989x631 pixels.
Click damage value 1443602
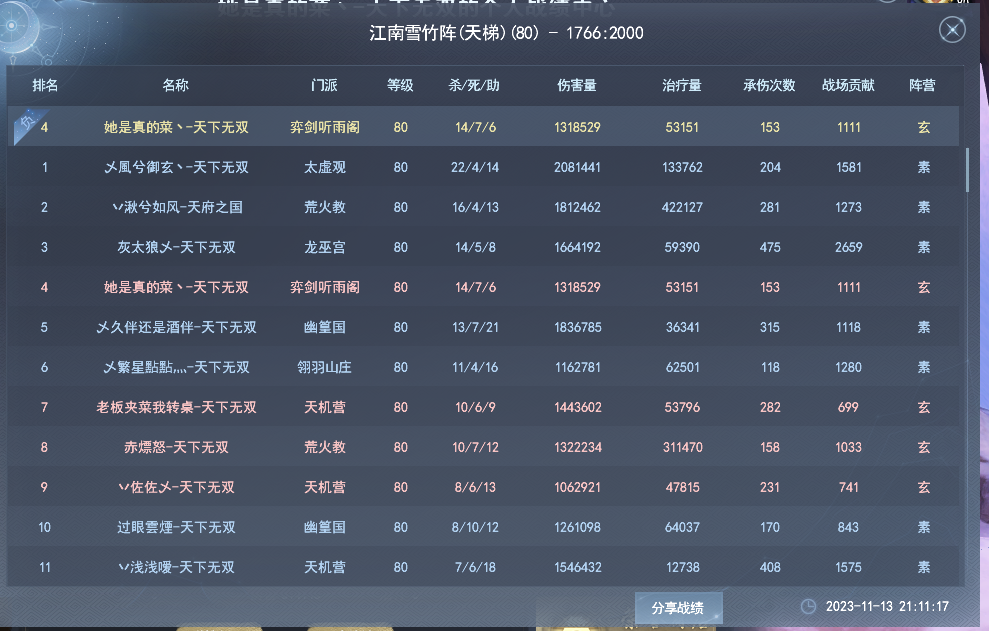[x=578, y=407]
